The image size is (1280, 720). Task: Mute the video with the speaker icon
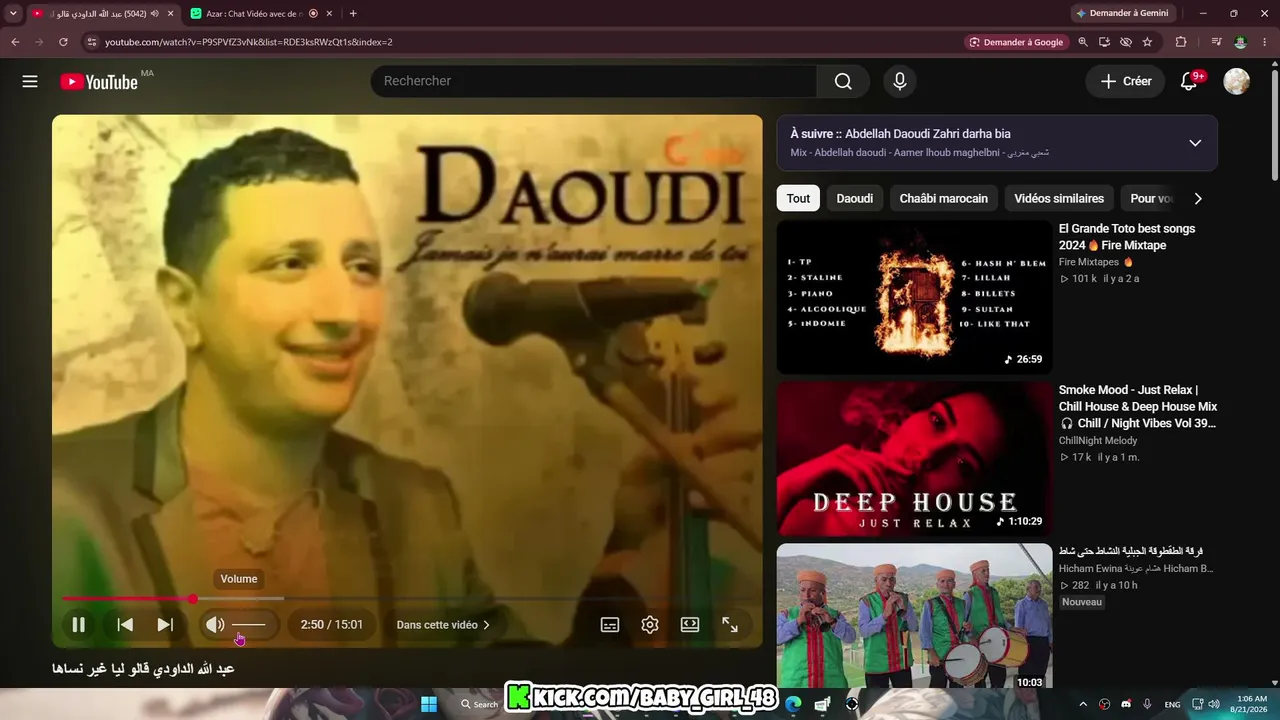215,625
